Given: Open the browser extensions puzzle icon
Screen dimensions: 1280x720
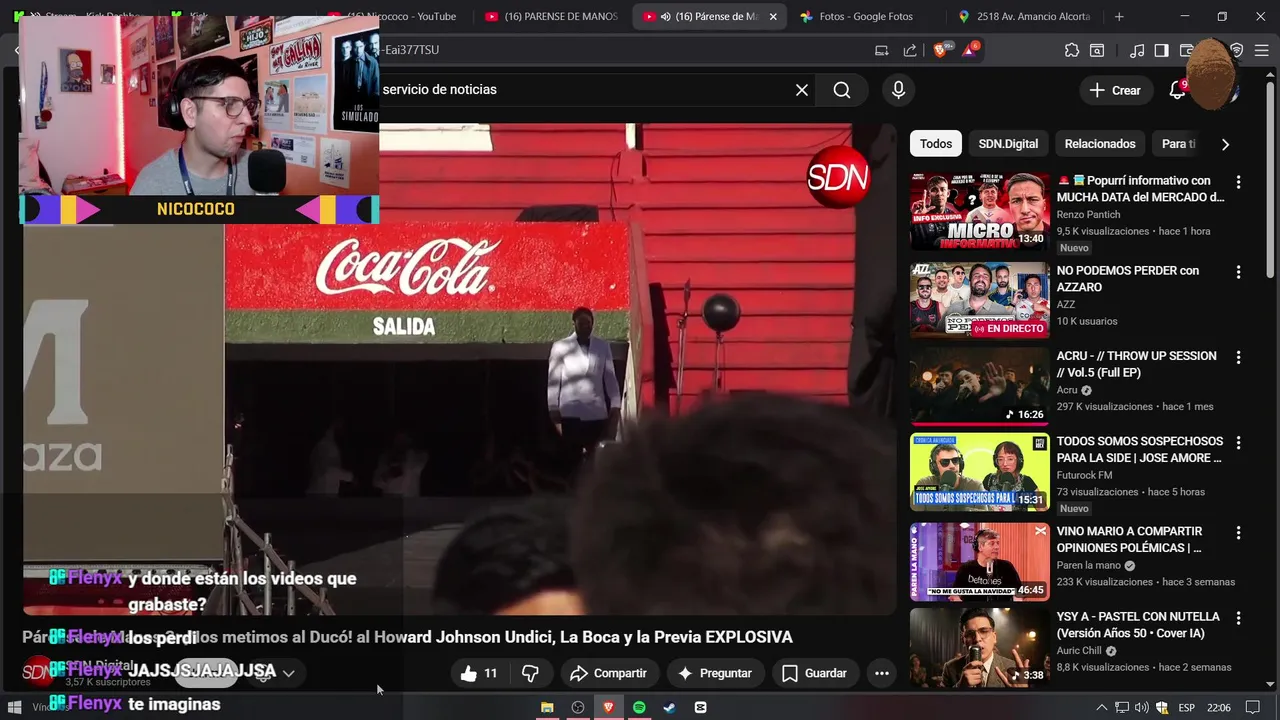Looking at the screenshot, I should pos(1072,50).
